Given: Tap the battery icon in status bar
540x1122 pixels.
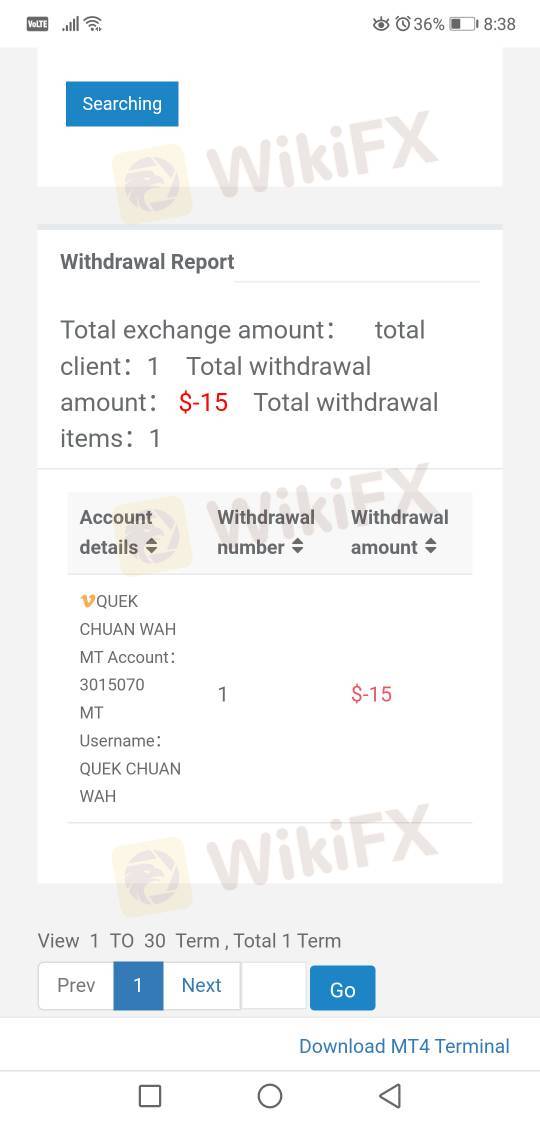Looking at the screenshot, I should 463,24.
